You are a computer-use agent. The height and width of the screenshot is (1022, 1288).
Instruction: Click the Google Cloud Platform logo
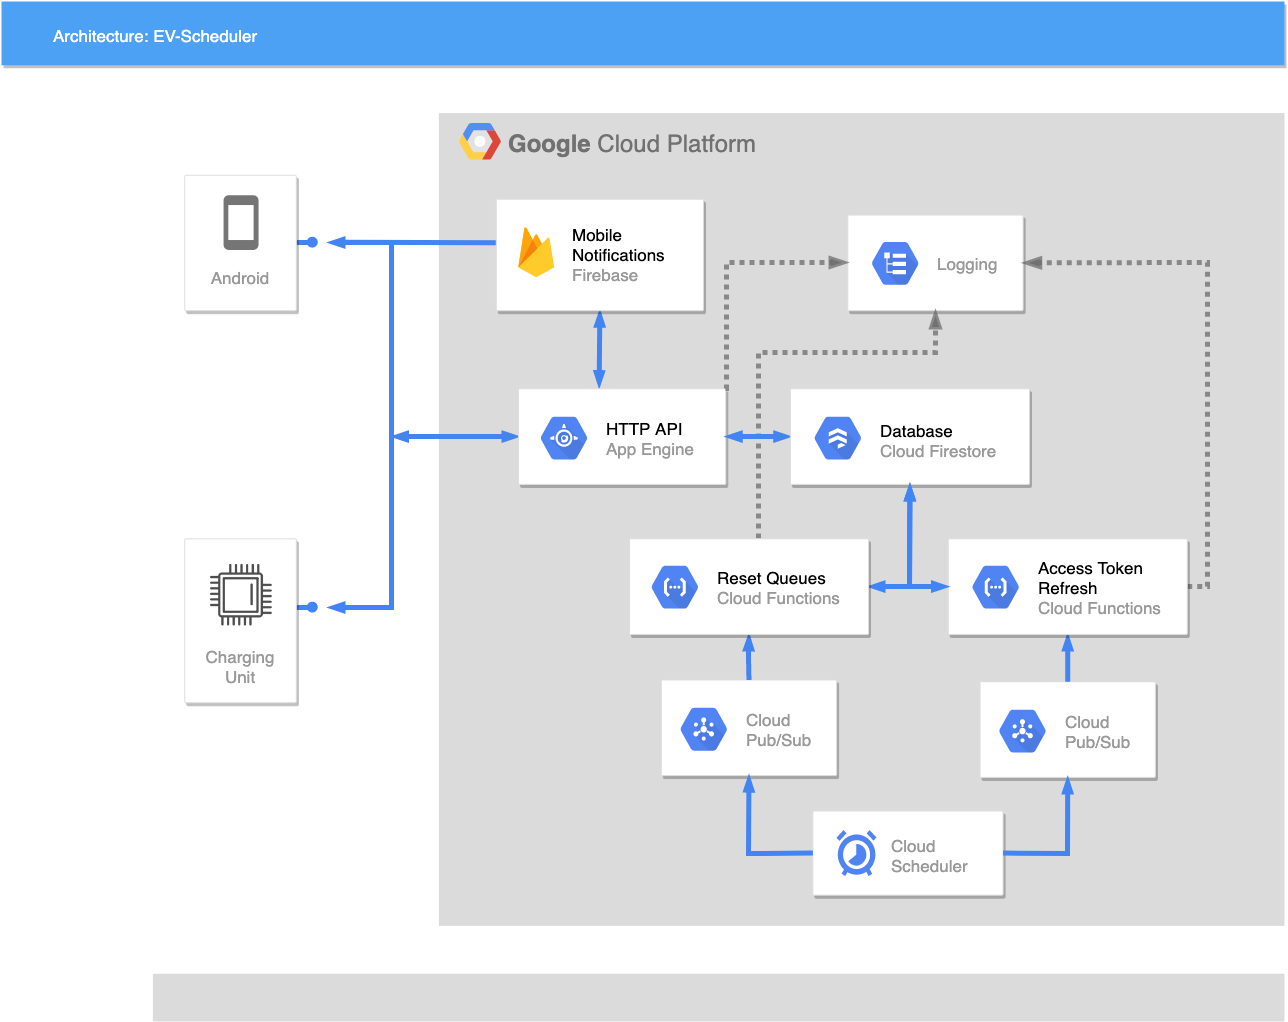[x=480, y=143]
